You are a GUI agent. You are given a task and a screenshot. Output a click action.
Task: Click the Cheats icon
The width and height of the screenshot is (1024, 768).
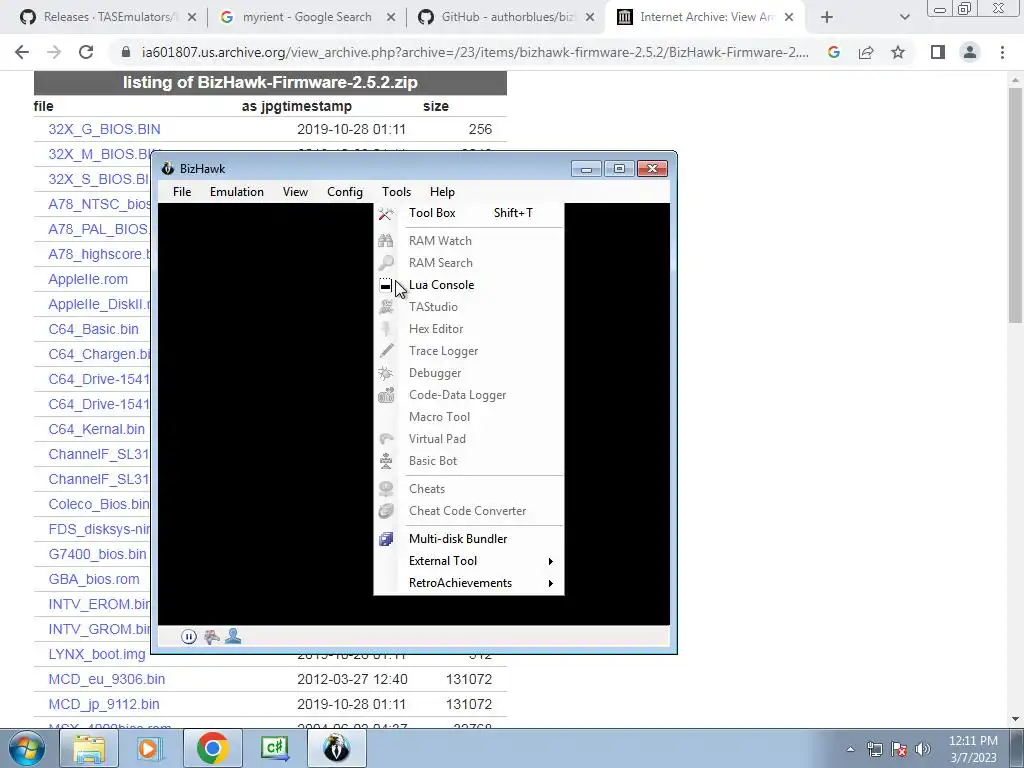pos(385,489)
